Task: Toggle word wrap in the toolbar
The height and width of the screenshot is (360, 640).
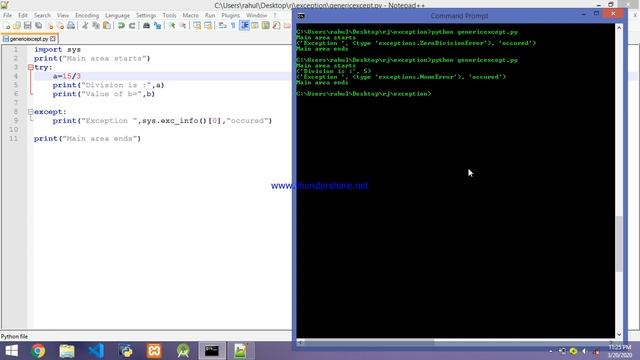Action: coord(222,26)
